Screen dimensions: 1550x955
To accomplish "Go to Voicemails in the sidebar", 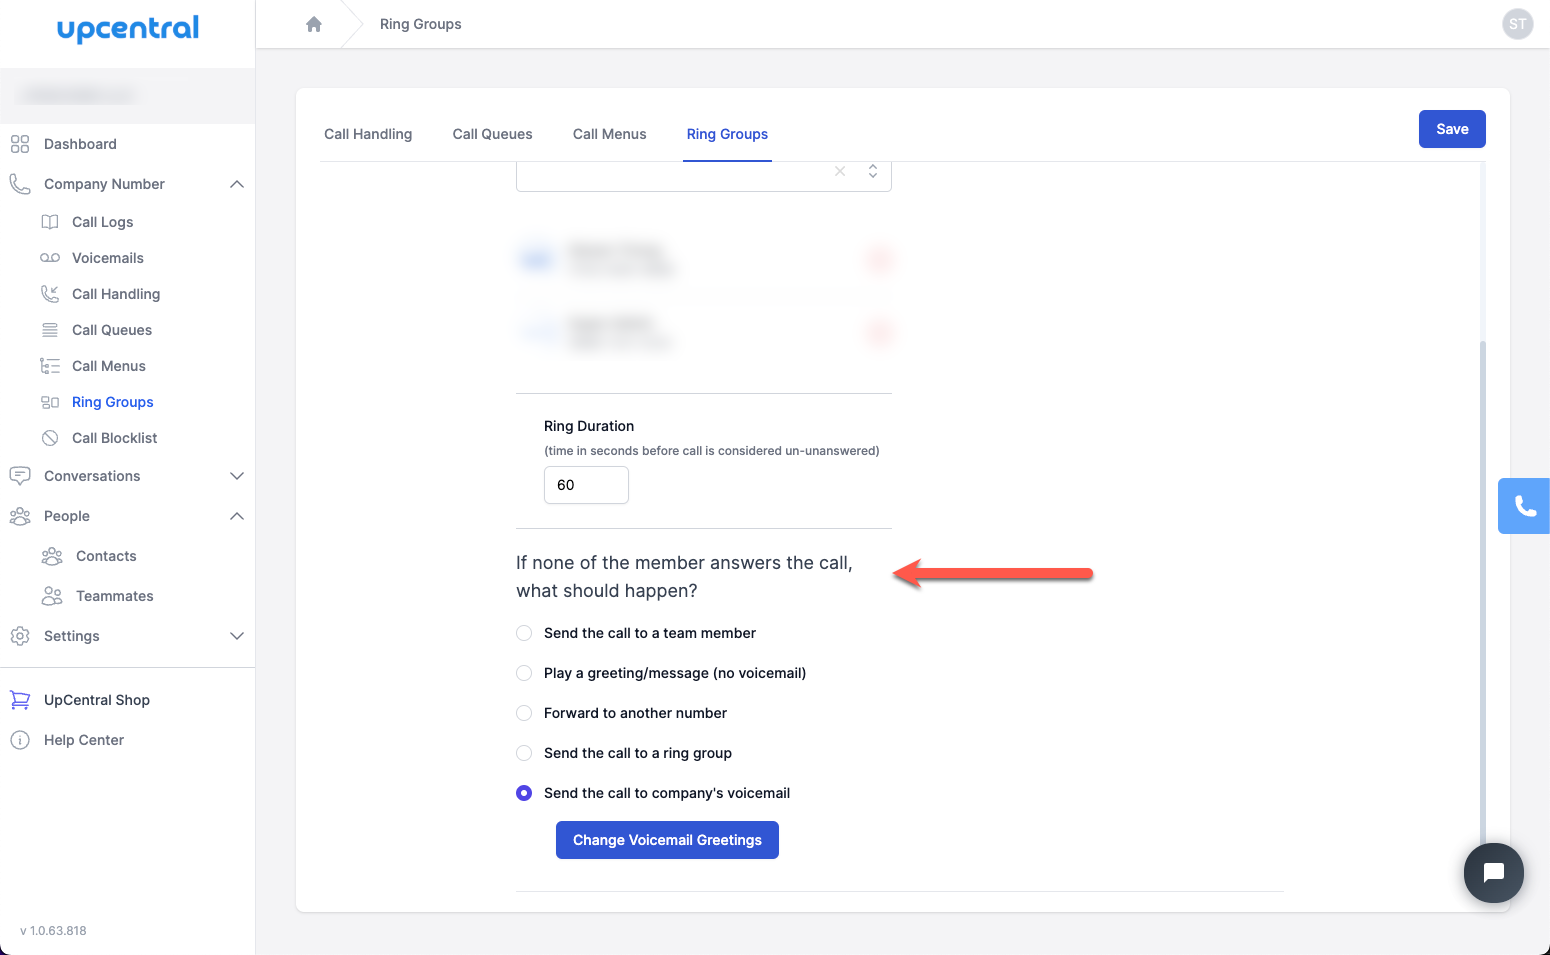I will (x=107, y=258).
